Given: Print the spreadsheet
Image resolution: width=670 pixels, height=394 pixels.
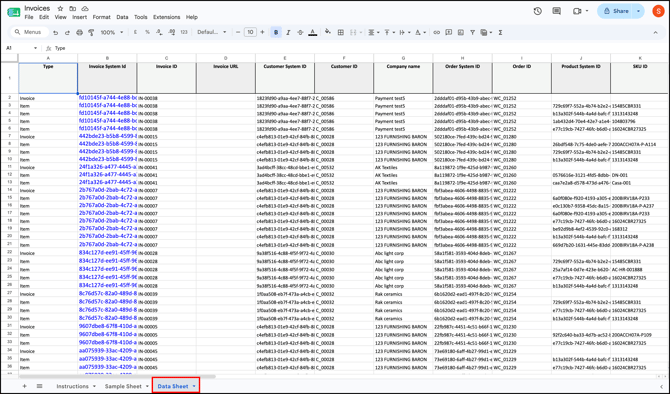Looking at the screenshot, I should tap(79, 32).
